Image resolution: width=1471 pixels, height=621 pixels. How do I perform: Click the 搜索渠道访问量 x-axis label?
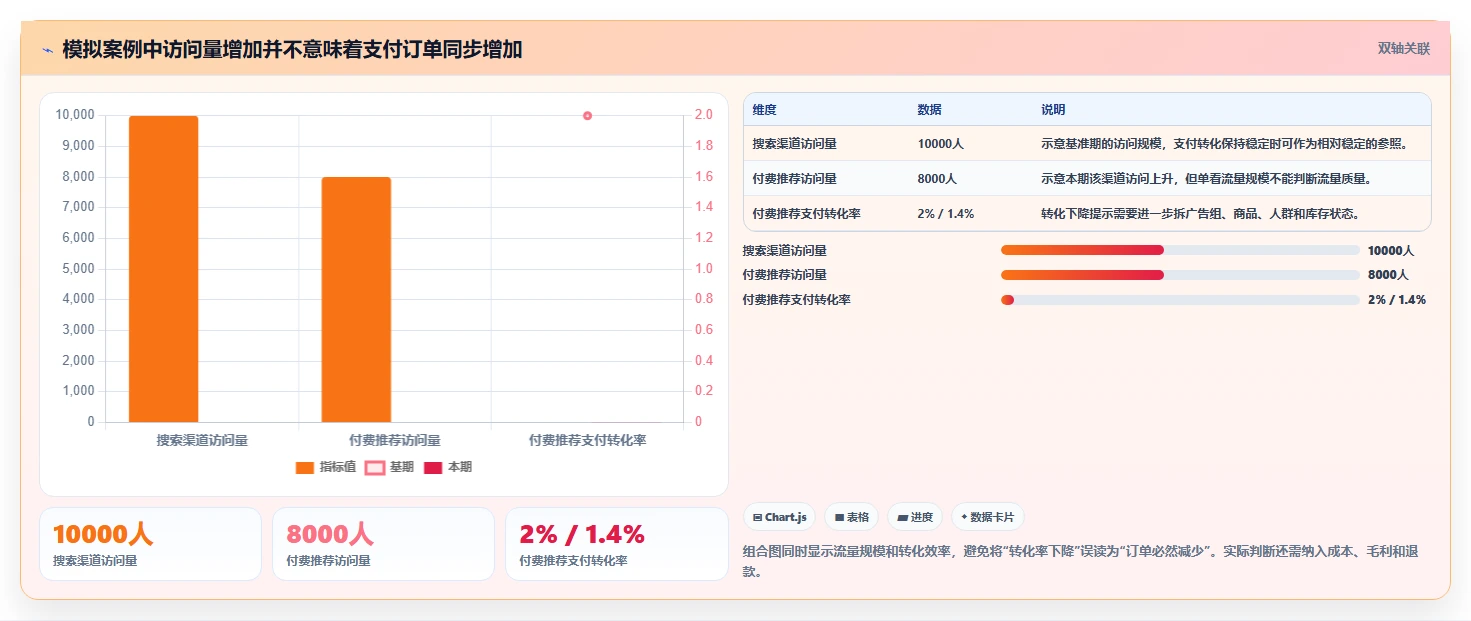click(x=202, y=440)
